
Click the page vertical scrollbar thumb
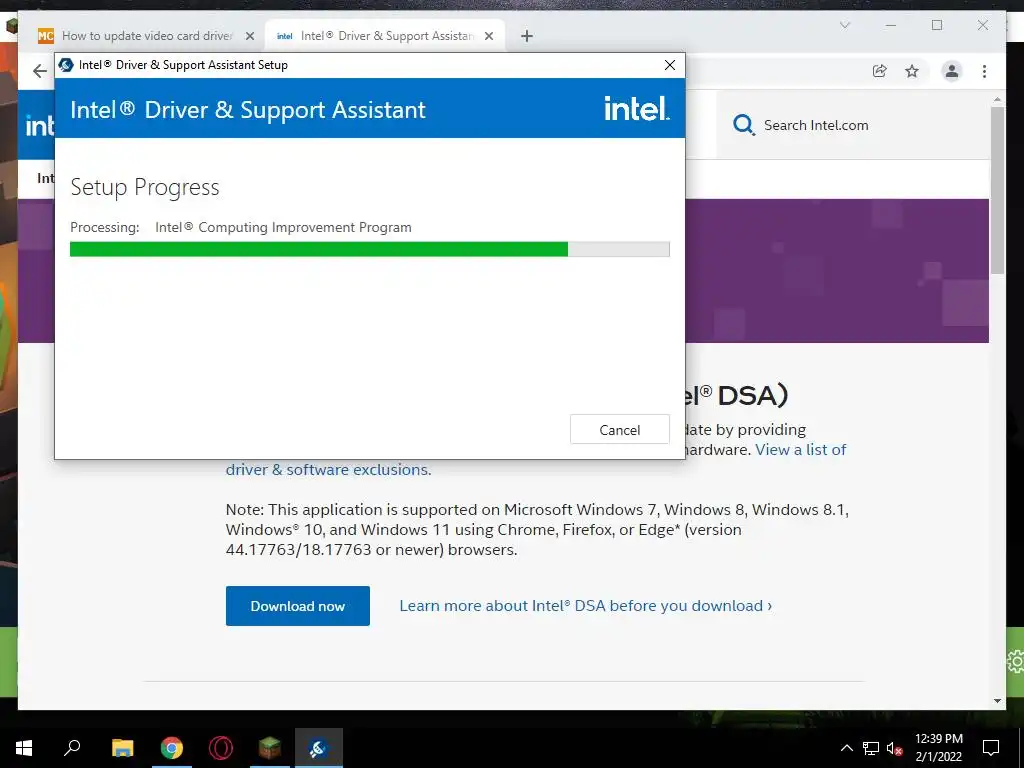pos(997,189)
